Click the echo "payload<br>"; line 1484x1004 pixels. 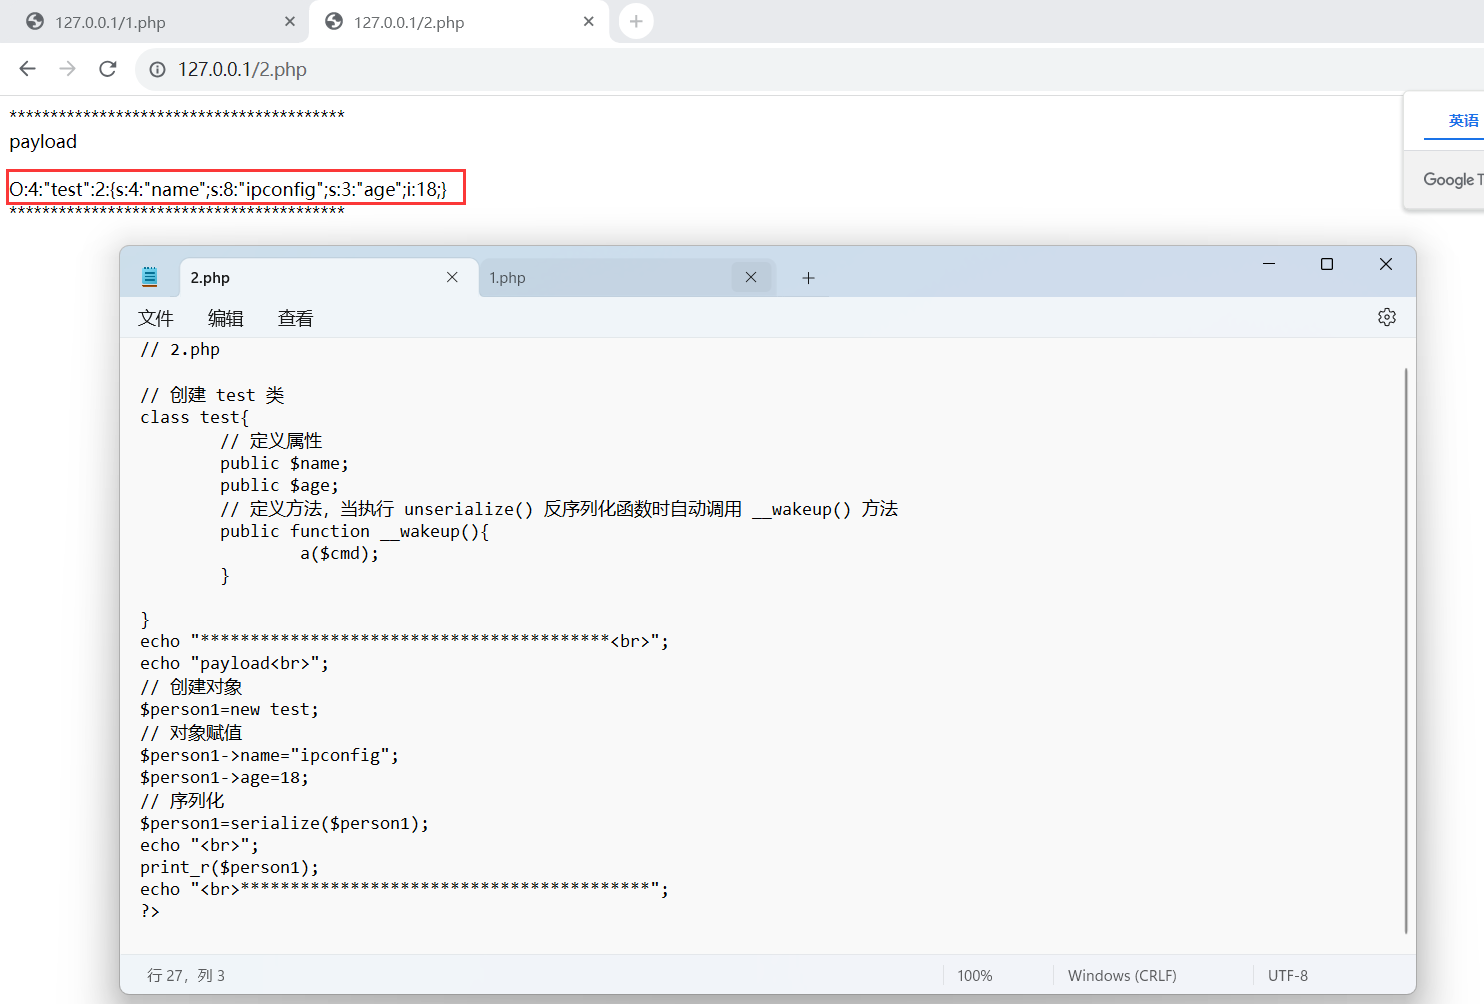point(235,663)
